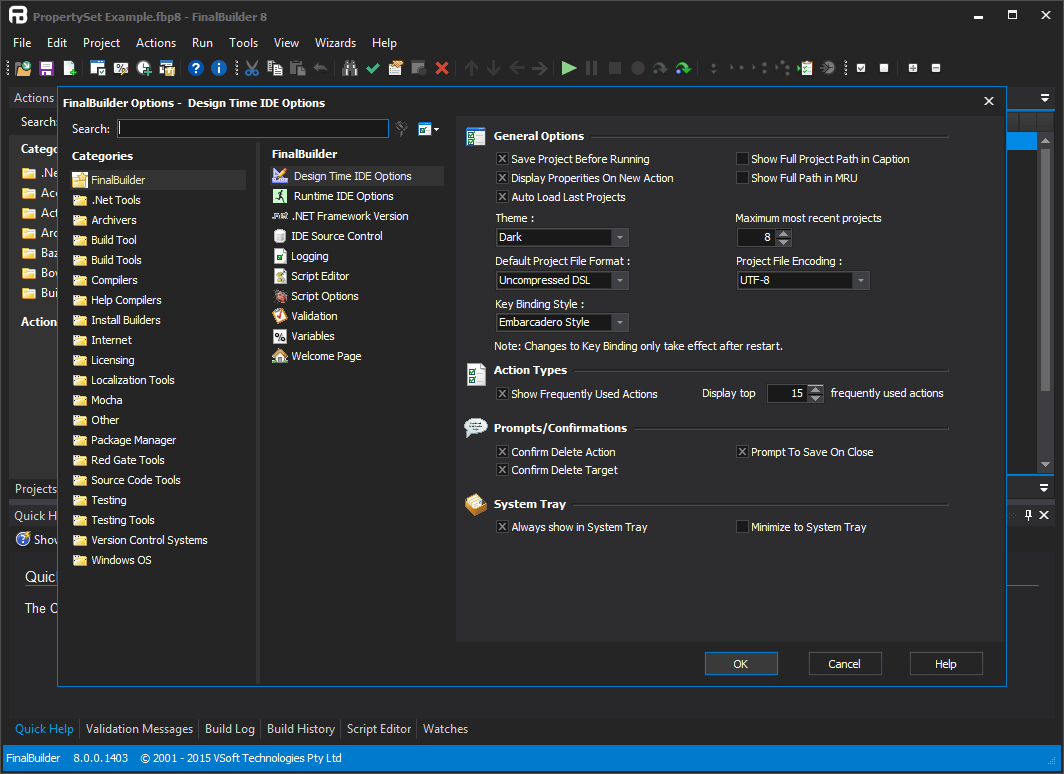Click the copy toolbar icon
This screenshot has width=1064, height=774.
275,68
